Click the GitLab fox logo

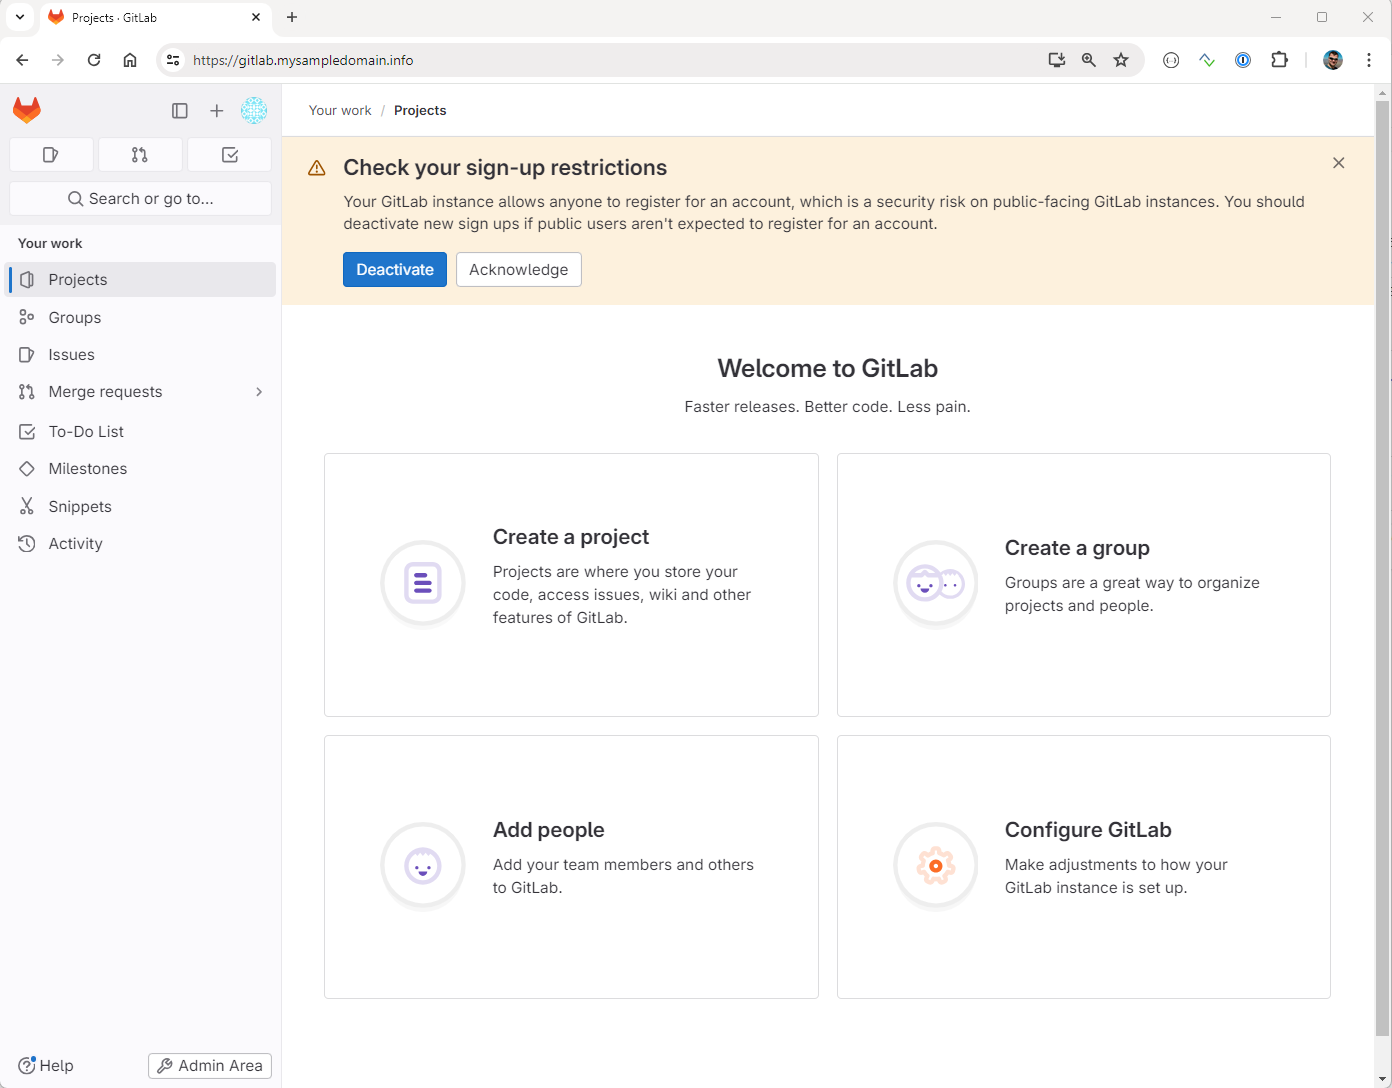coord(27,110)
